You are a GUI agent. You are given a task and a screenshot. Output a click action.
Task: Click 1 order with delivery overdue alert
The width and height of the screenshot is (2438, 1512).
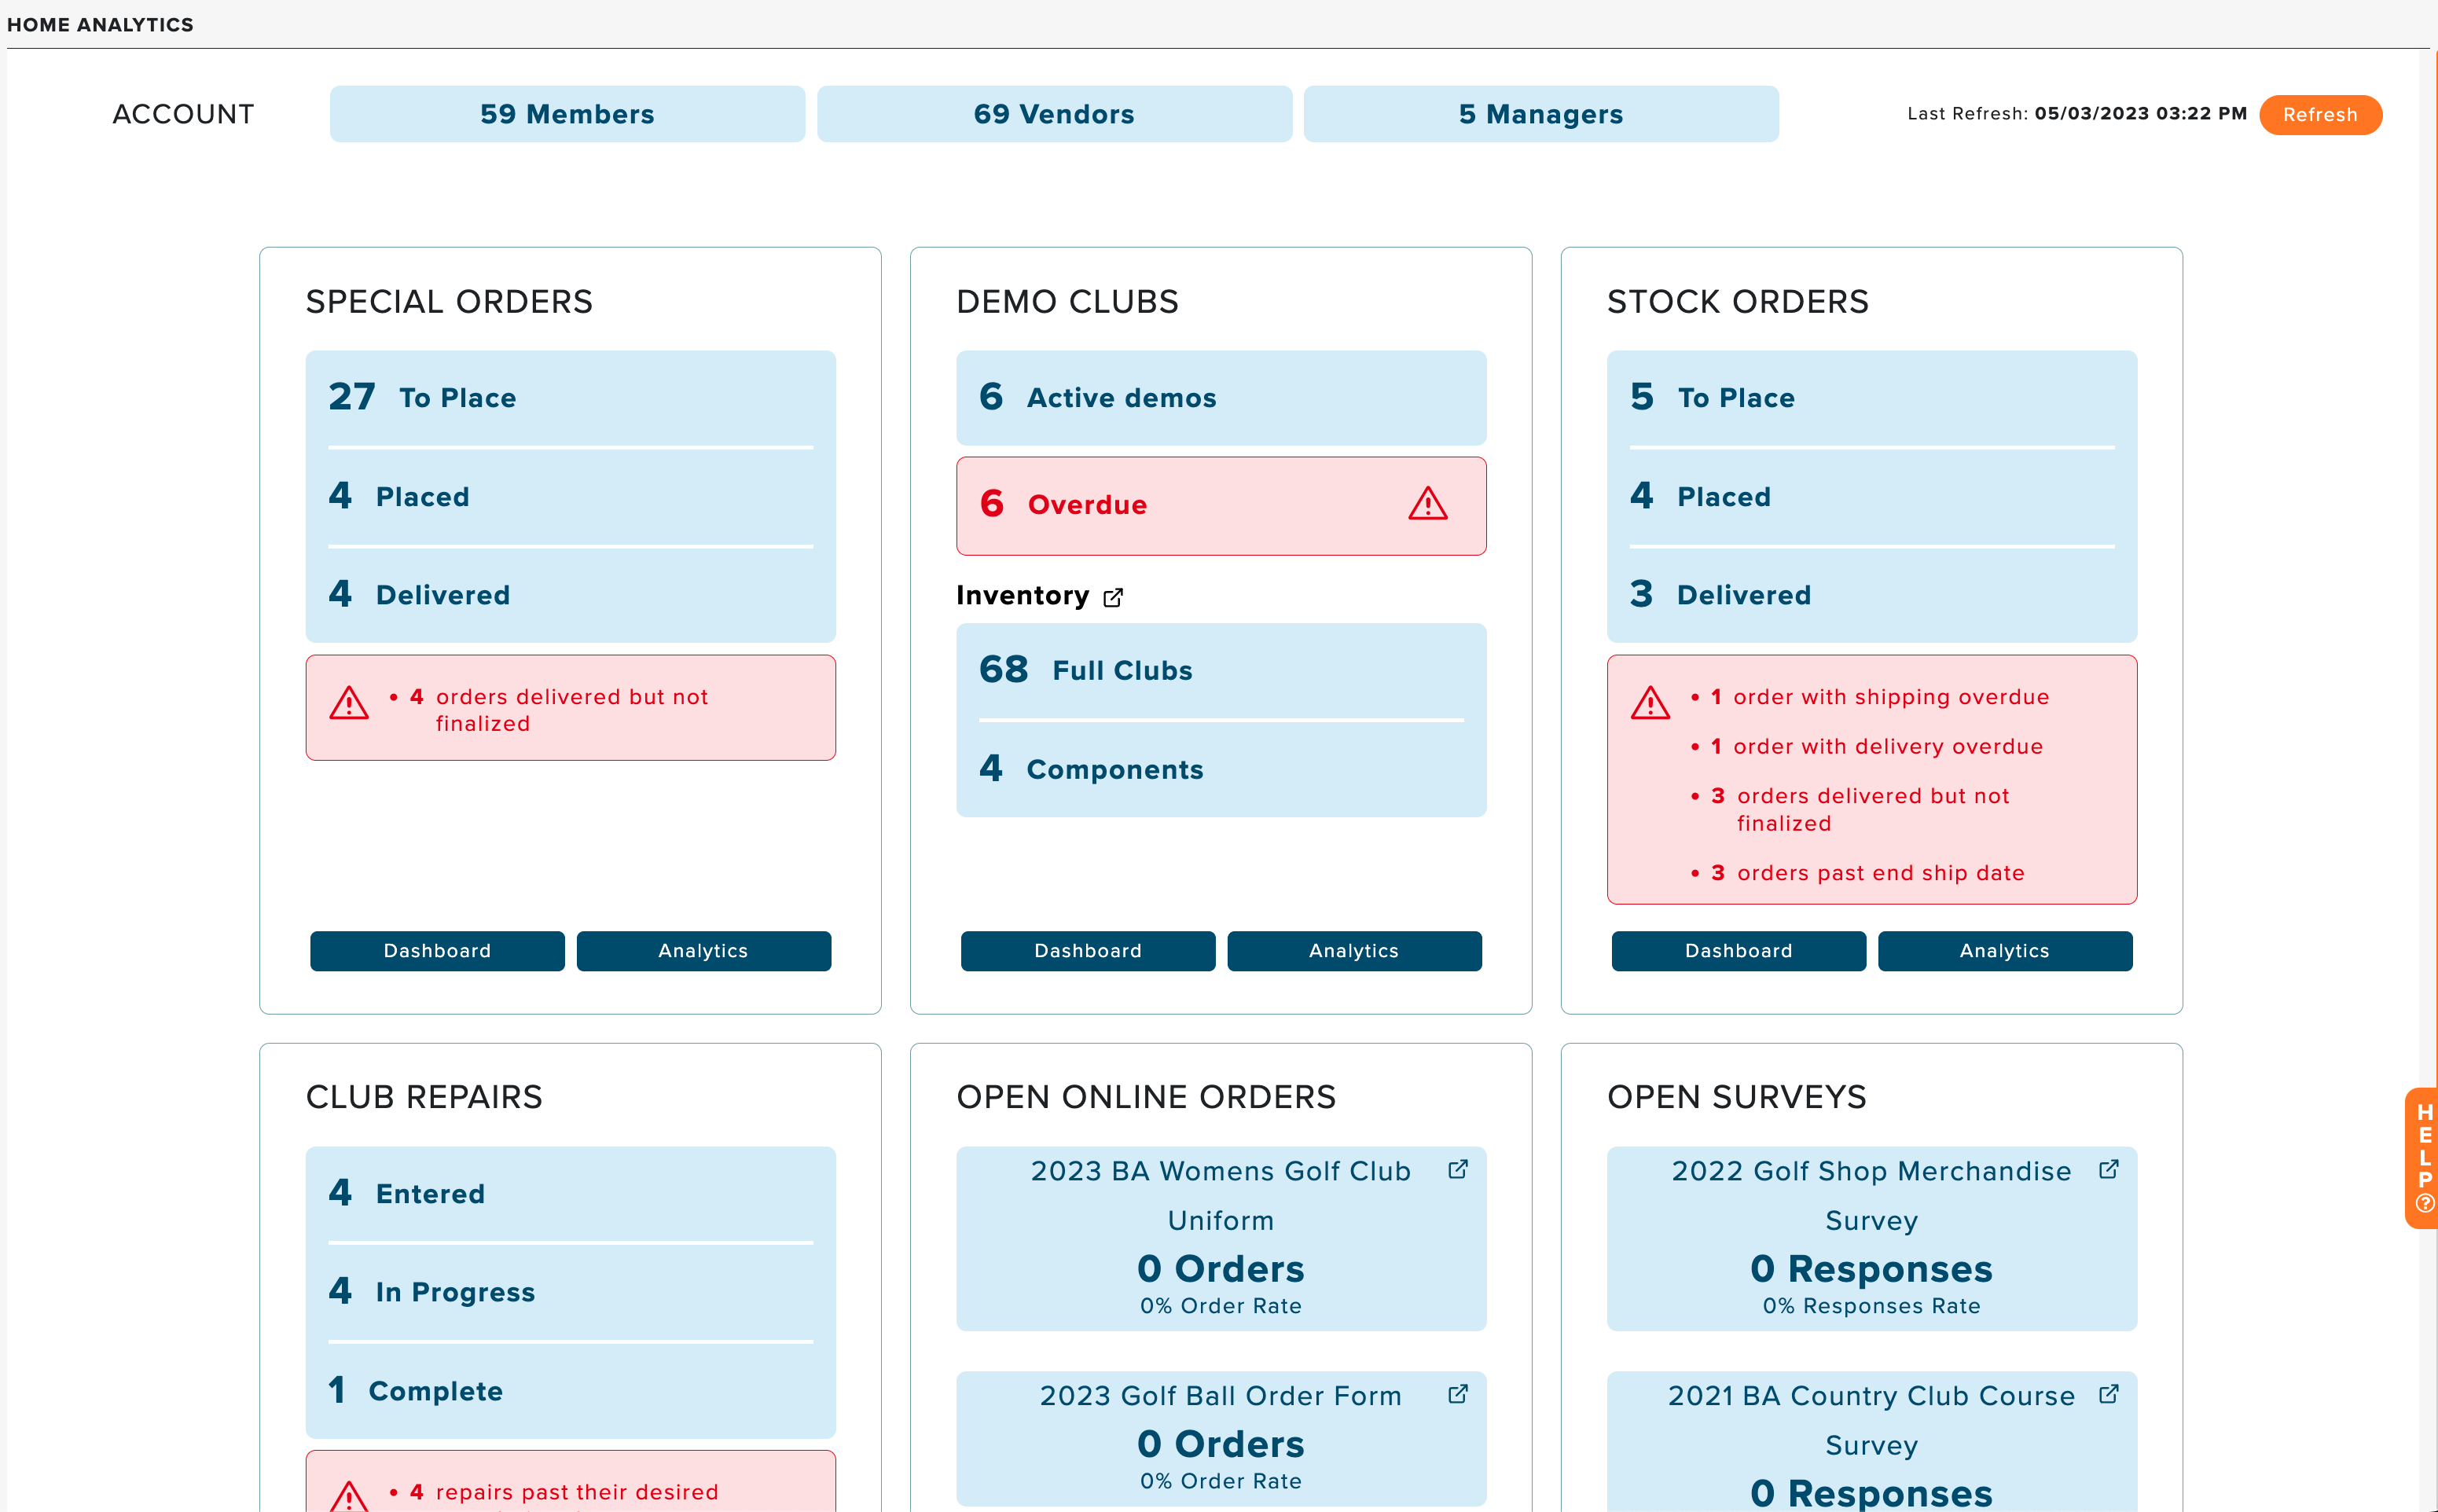[1876, 746]
